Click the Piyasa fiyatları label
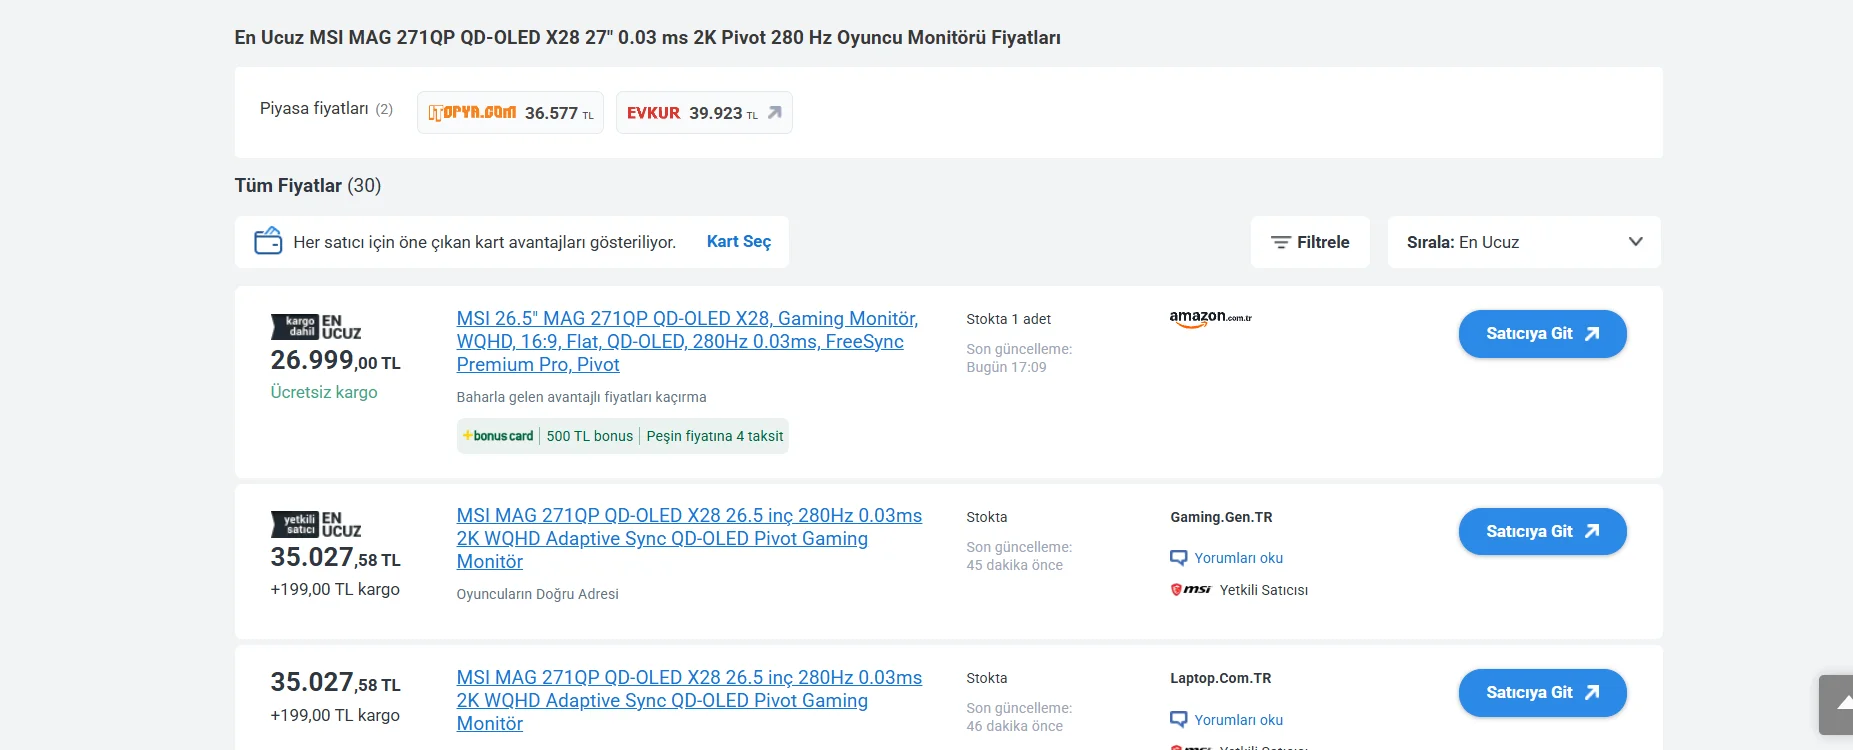Screen dimensions: 1853x750 tap(314, 108)
